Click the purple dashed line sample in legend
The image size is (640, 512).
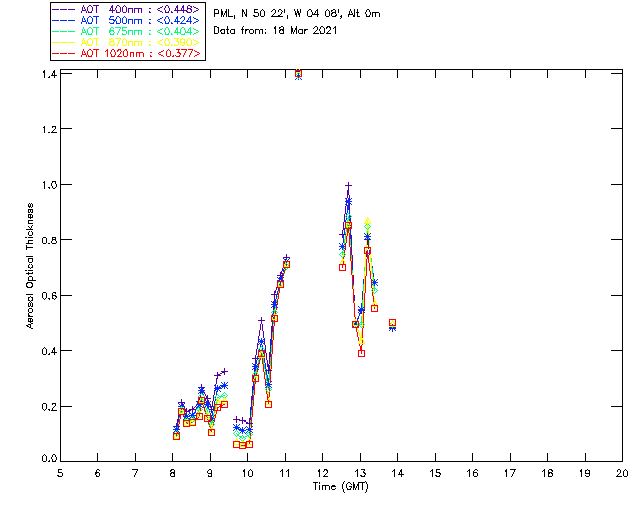64,9
